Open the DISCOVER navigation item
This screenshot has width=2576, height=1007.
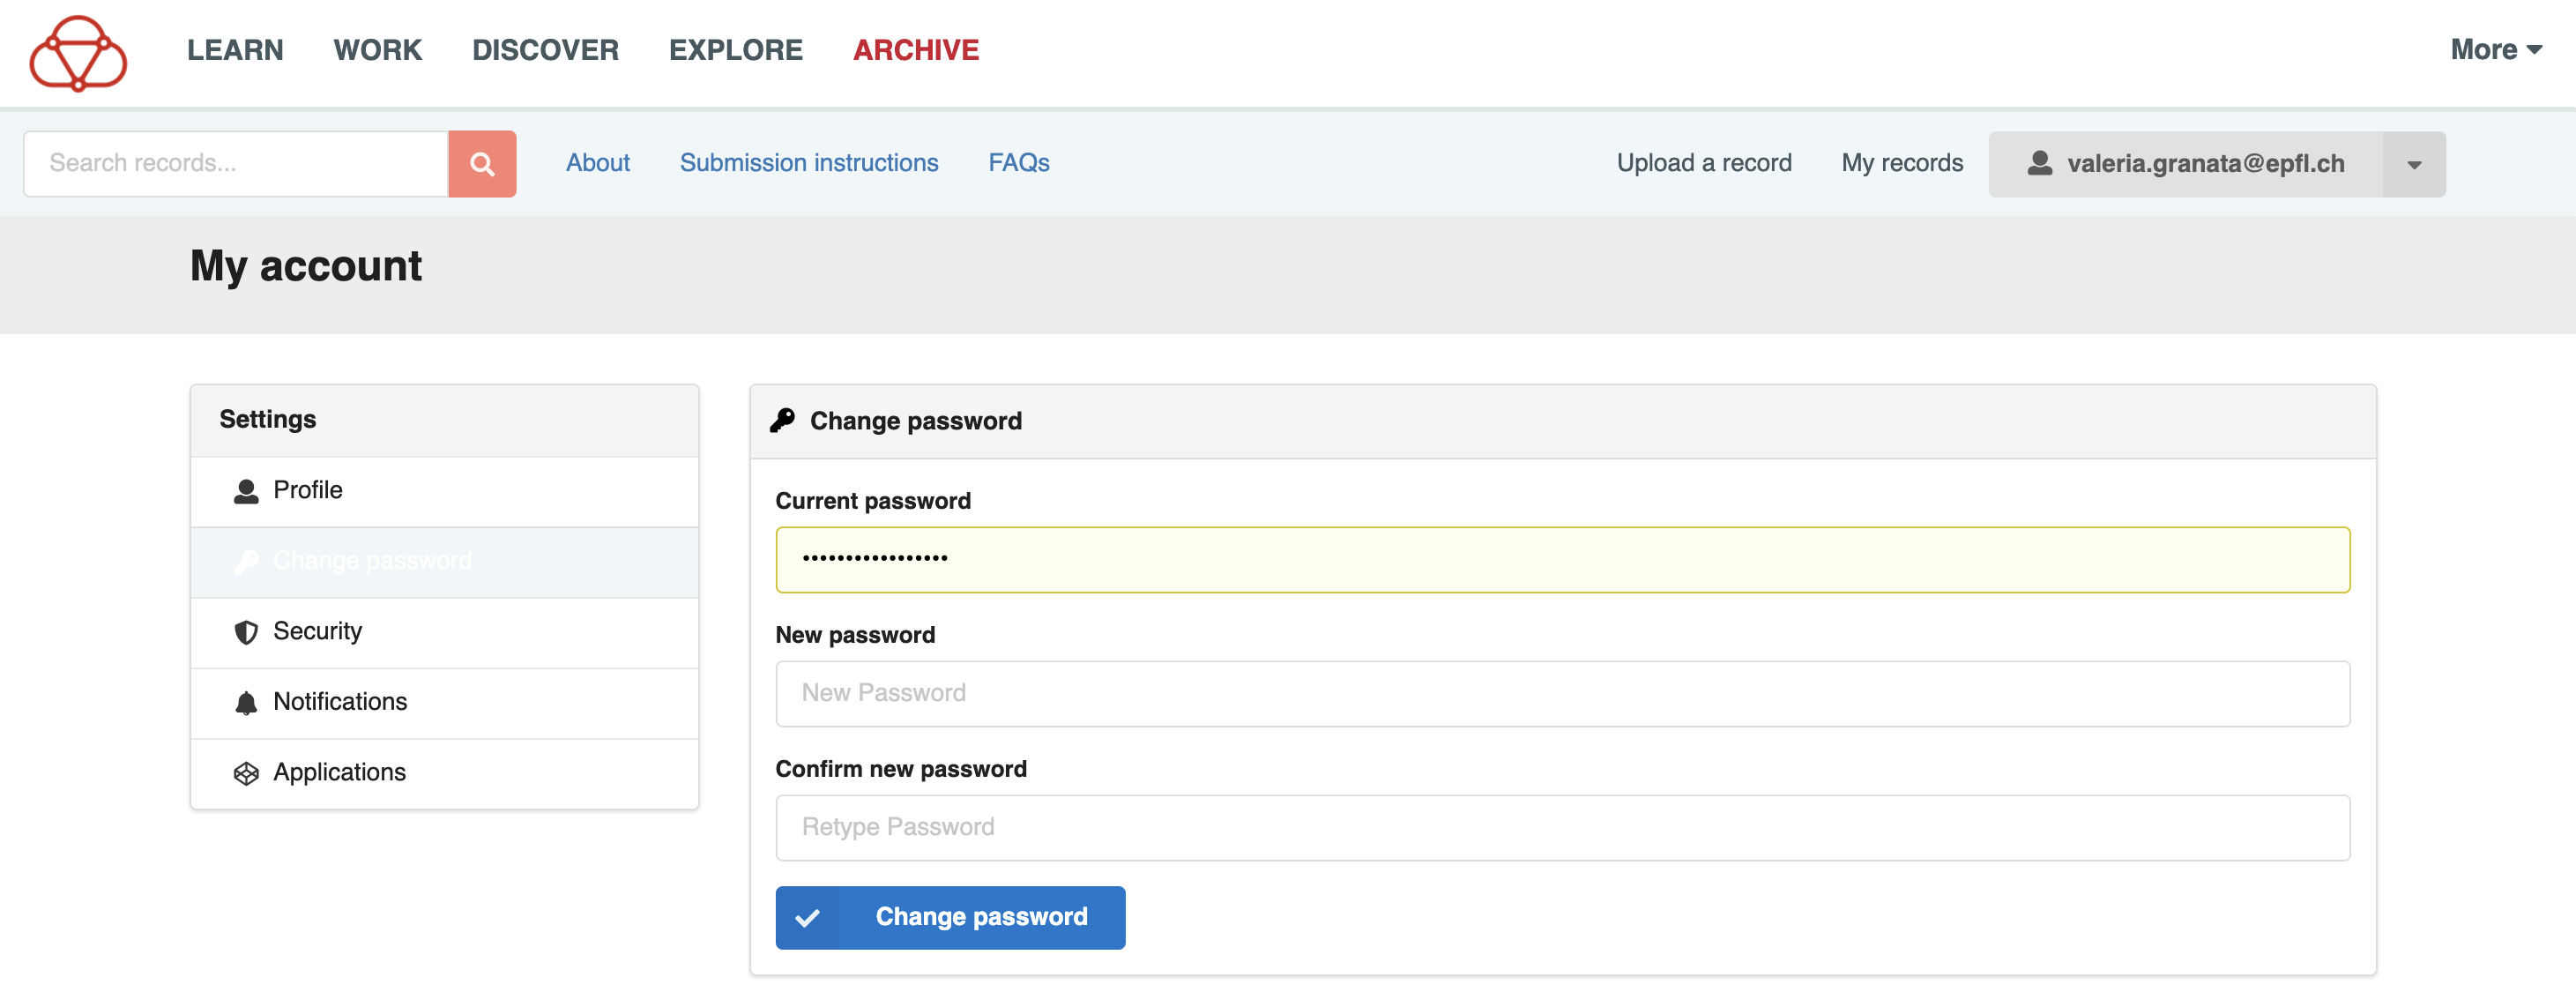(x=545, y=50)
